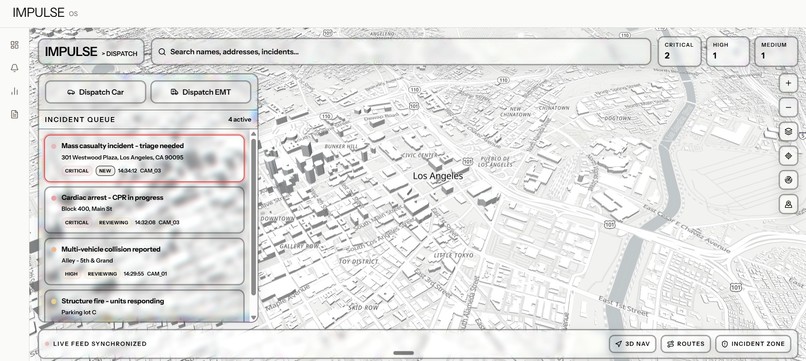Zoom in the map with plus button
Image resolution: width=806 pixels, height=361 pixels.
click(x=789, y=83)
